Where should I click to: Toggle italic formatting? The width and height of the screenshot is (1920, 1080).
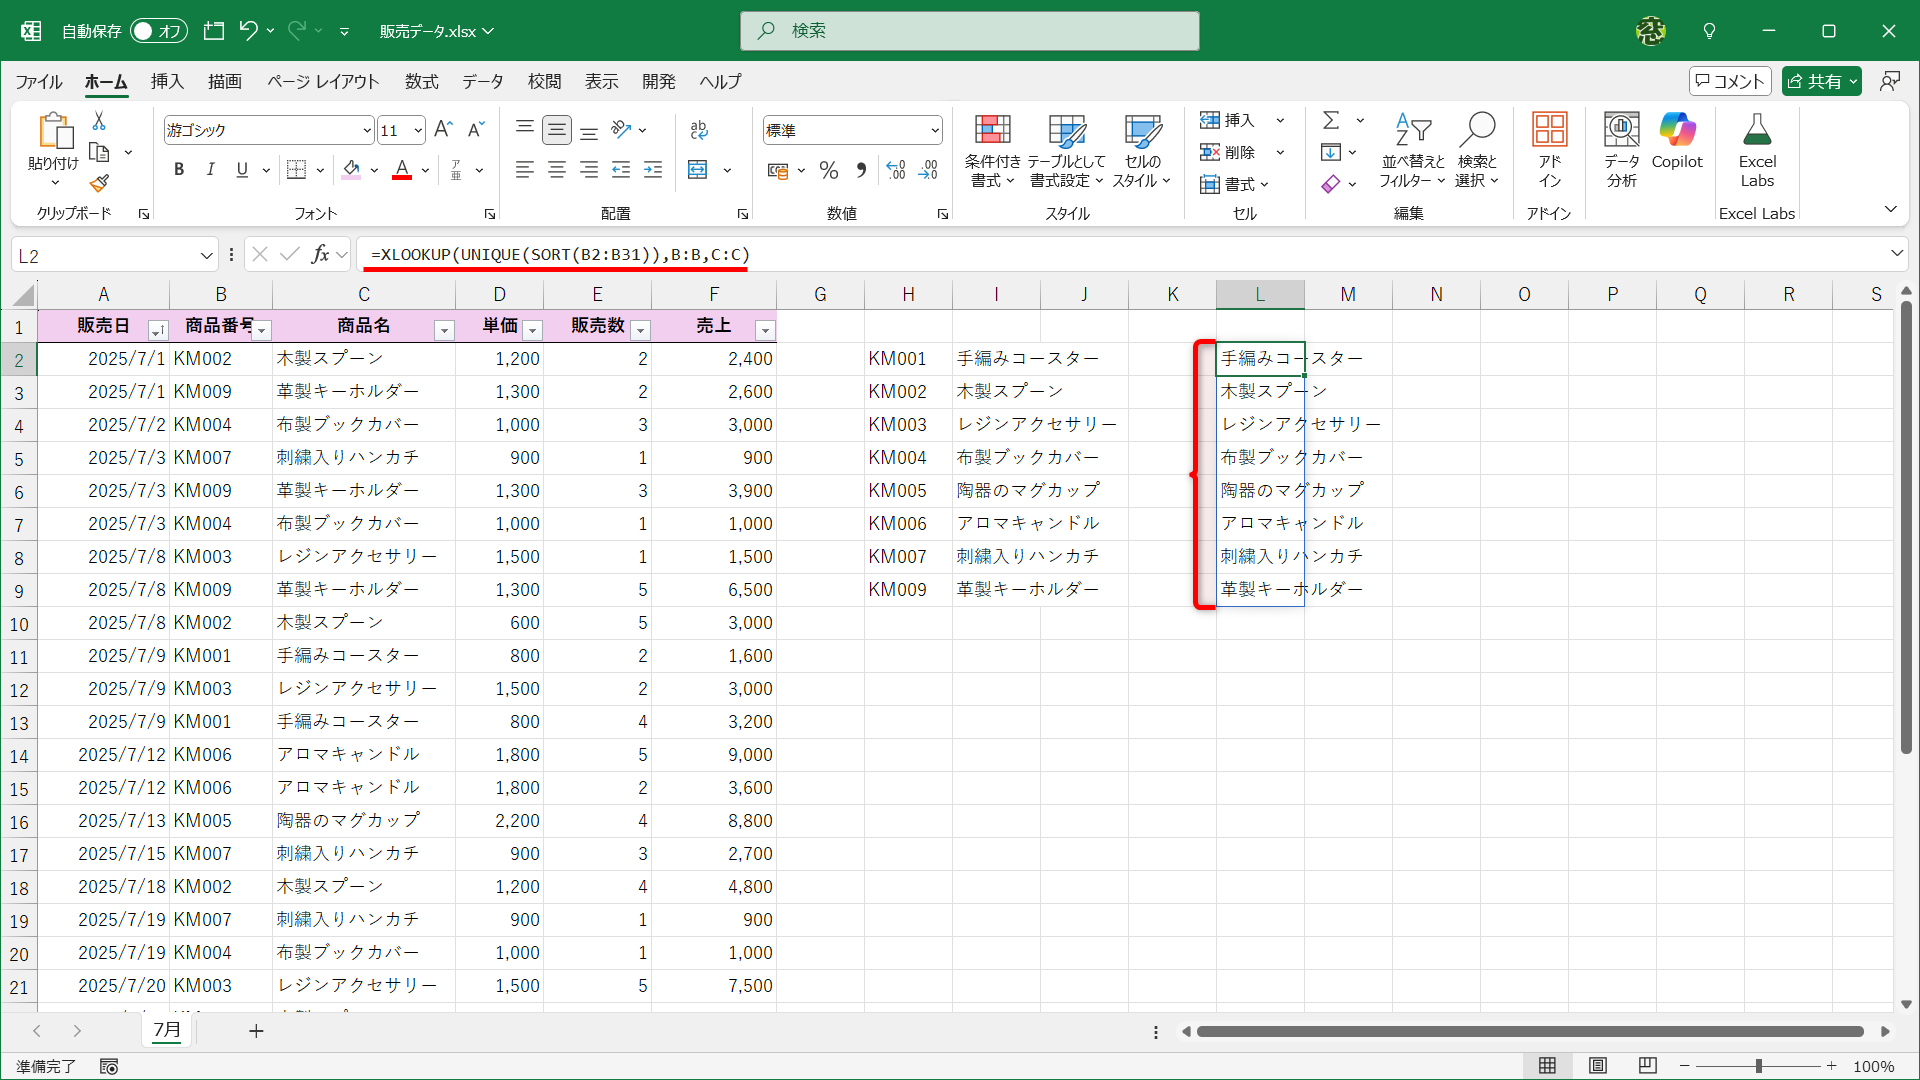[210, 170]
